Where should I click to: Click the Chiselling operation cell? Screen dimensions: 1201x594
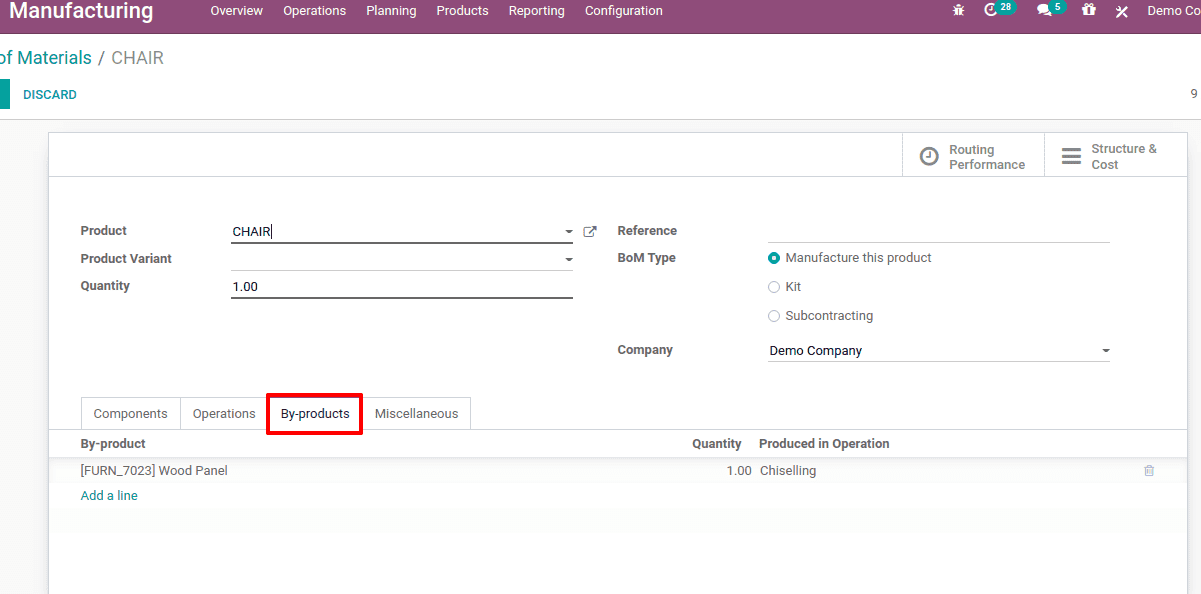pos(788,471)
